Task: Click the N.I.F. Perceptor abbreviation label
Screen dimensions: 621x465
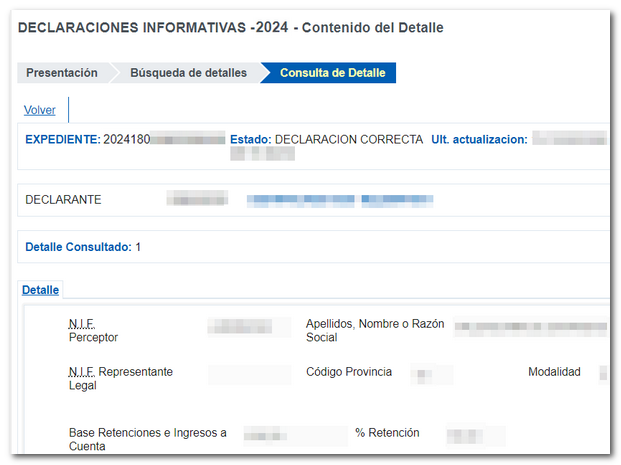Action: 81,324
